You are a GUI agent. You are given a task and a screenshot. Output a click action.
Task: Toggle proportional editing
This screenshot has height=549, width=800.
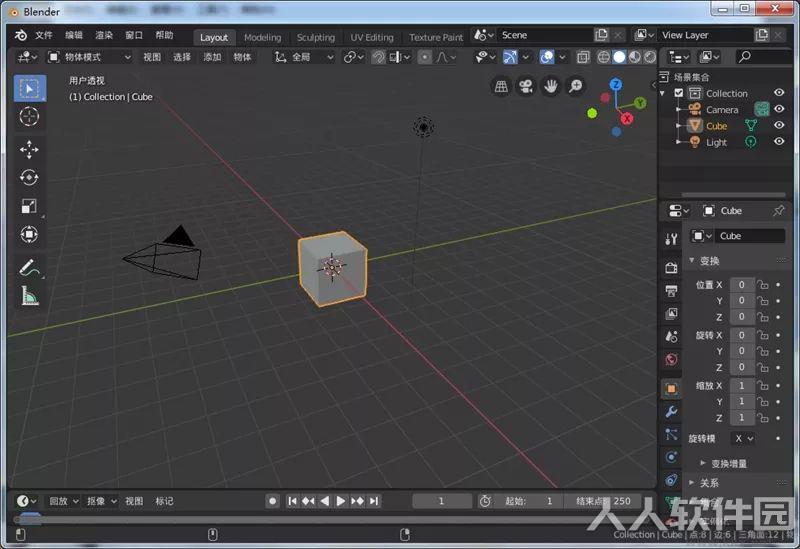coord(424,57)
